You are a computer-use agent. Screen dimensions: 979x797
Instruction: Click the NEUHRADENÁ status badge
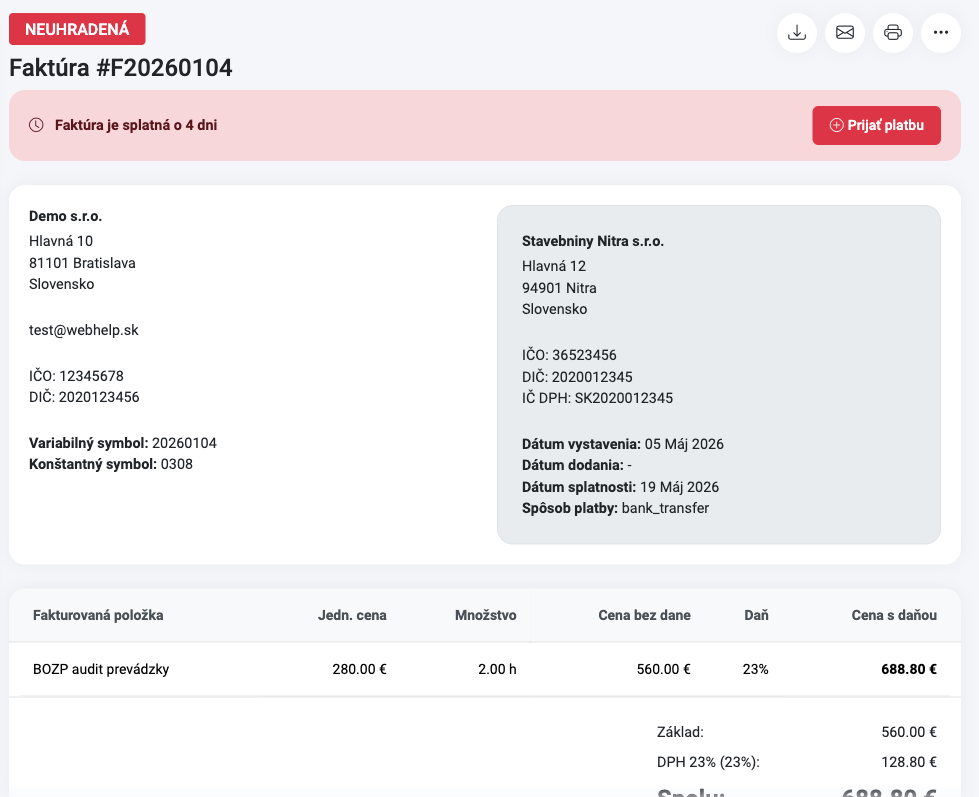click(x=77, y=29)
